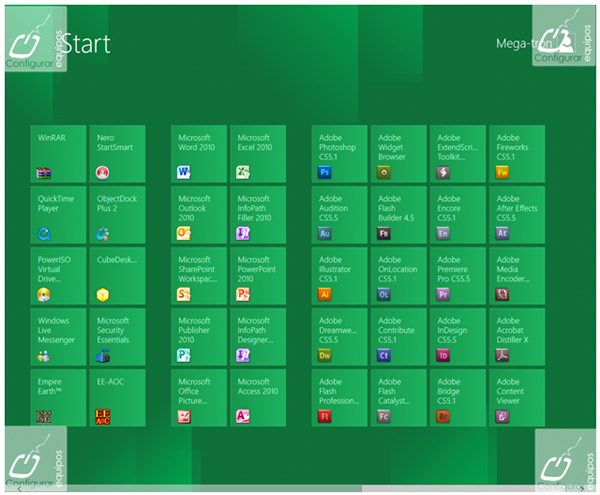Click the "Adobe After Effects CS5.5" label

[x=517, y=208]
